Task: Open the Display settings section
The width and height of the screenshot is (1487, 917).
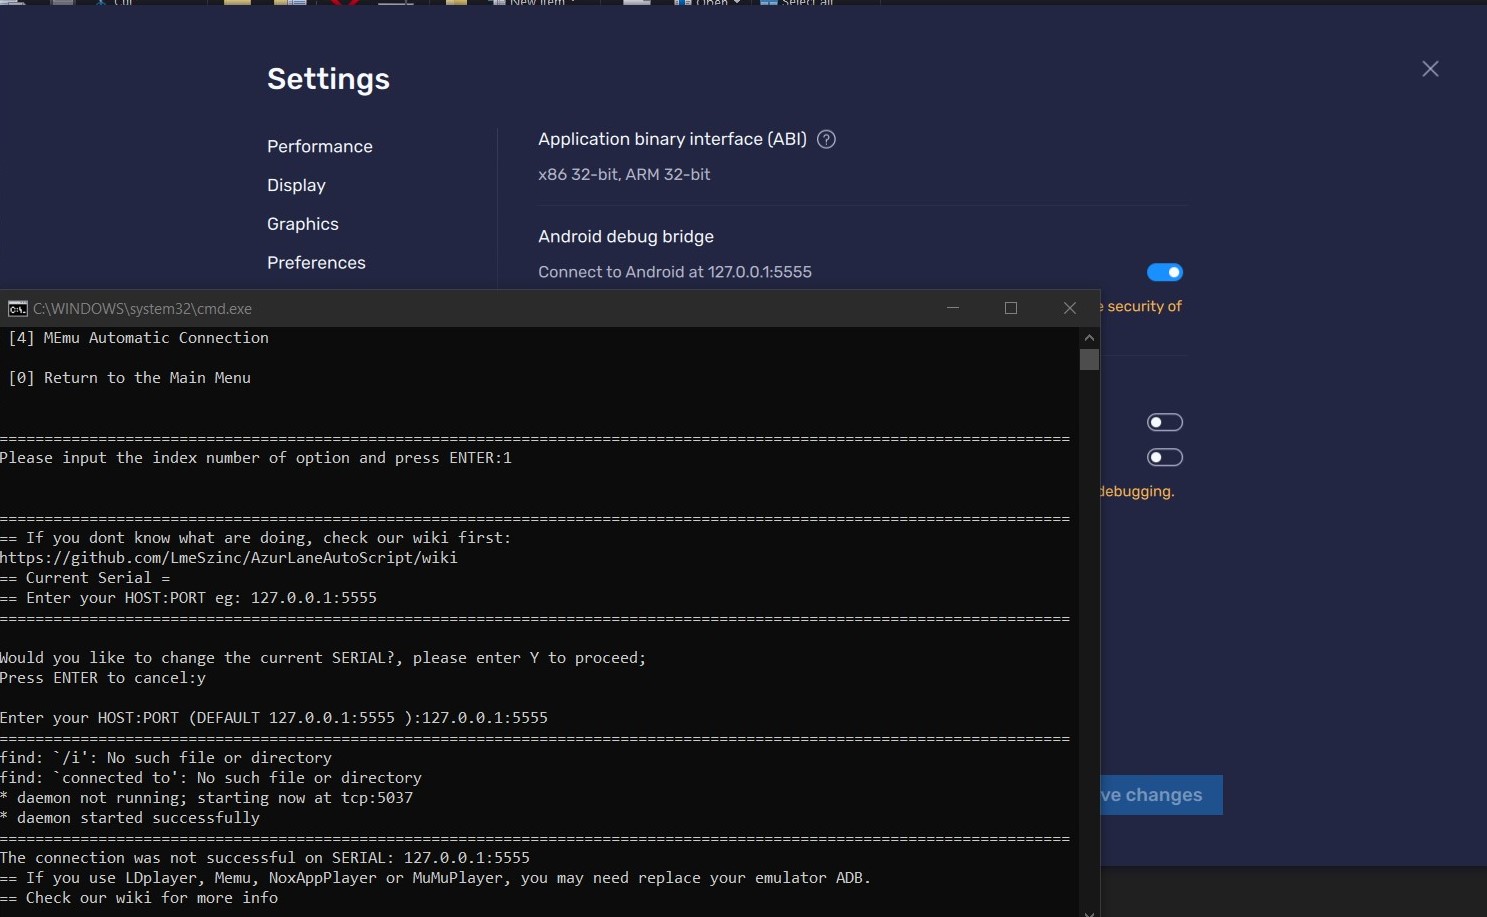Action: coord(296,185)
